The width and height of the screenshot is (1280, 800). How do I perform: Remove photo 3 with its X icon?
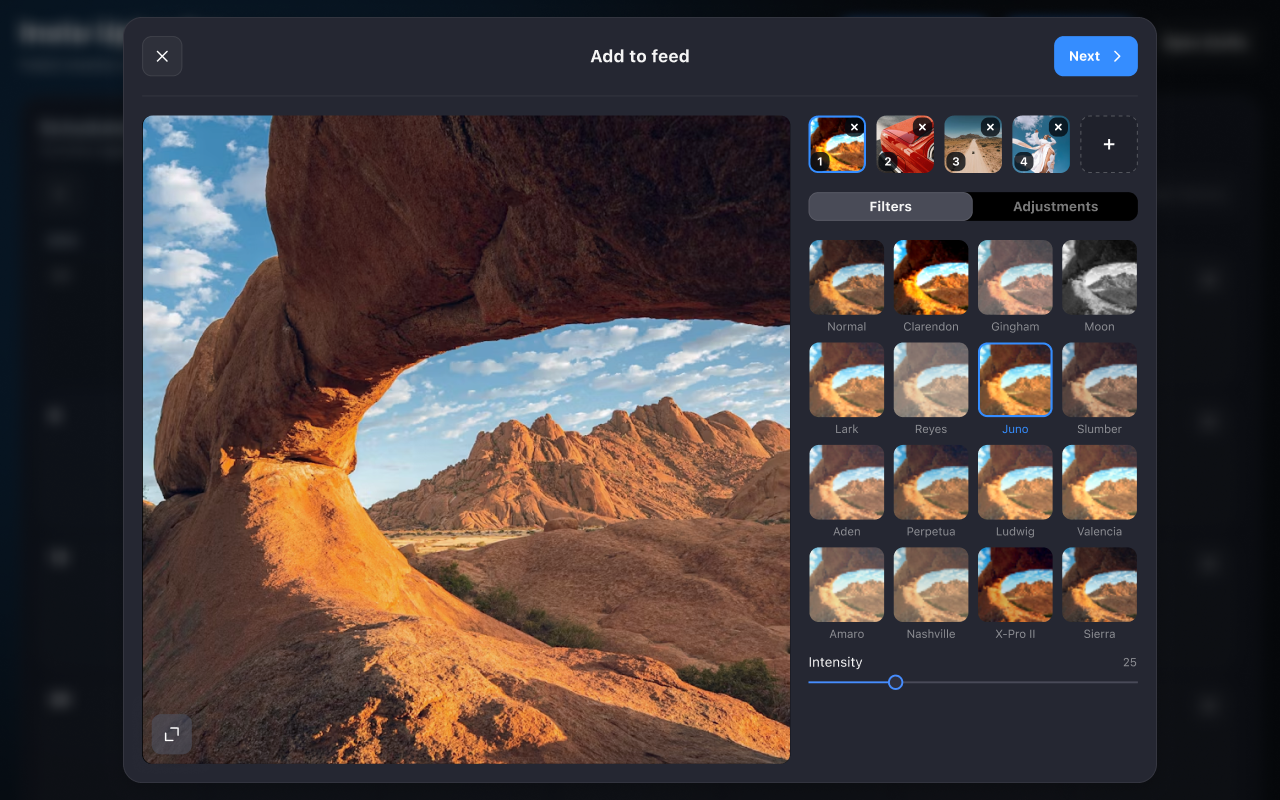(x=990, y=127)
